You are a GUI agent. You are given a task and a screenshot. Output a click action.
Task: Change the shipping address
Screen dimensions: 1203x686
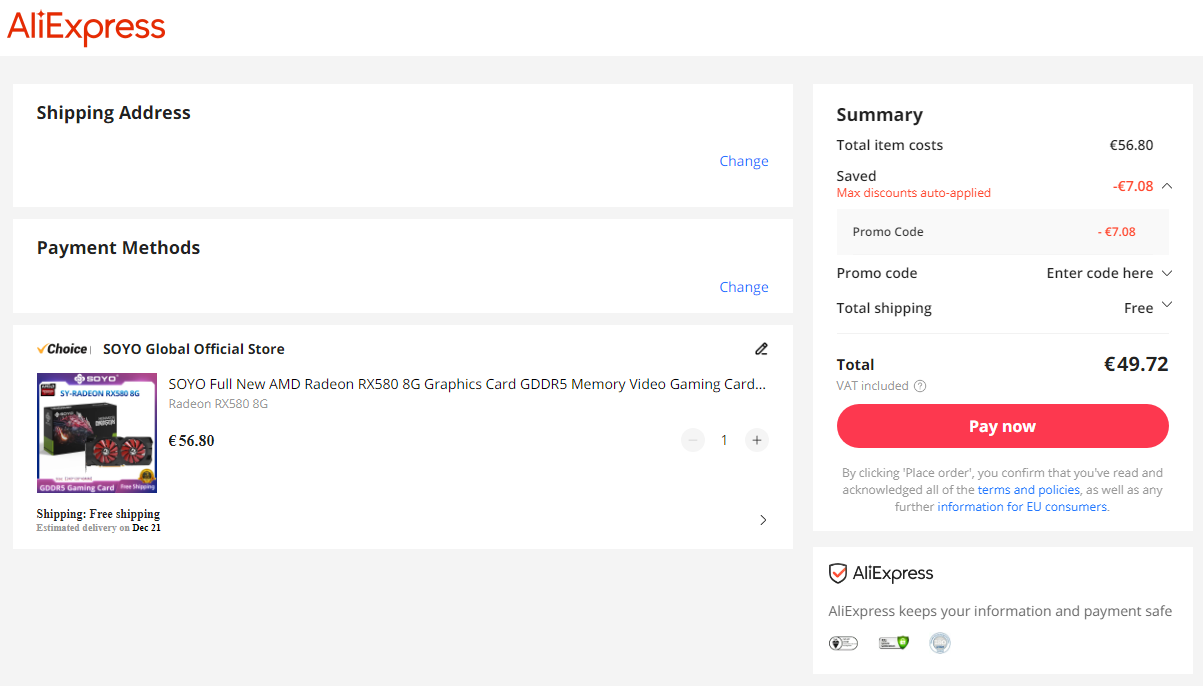click(x=744, y=161)
